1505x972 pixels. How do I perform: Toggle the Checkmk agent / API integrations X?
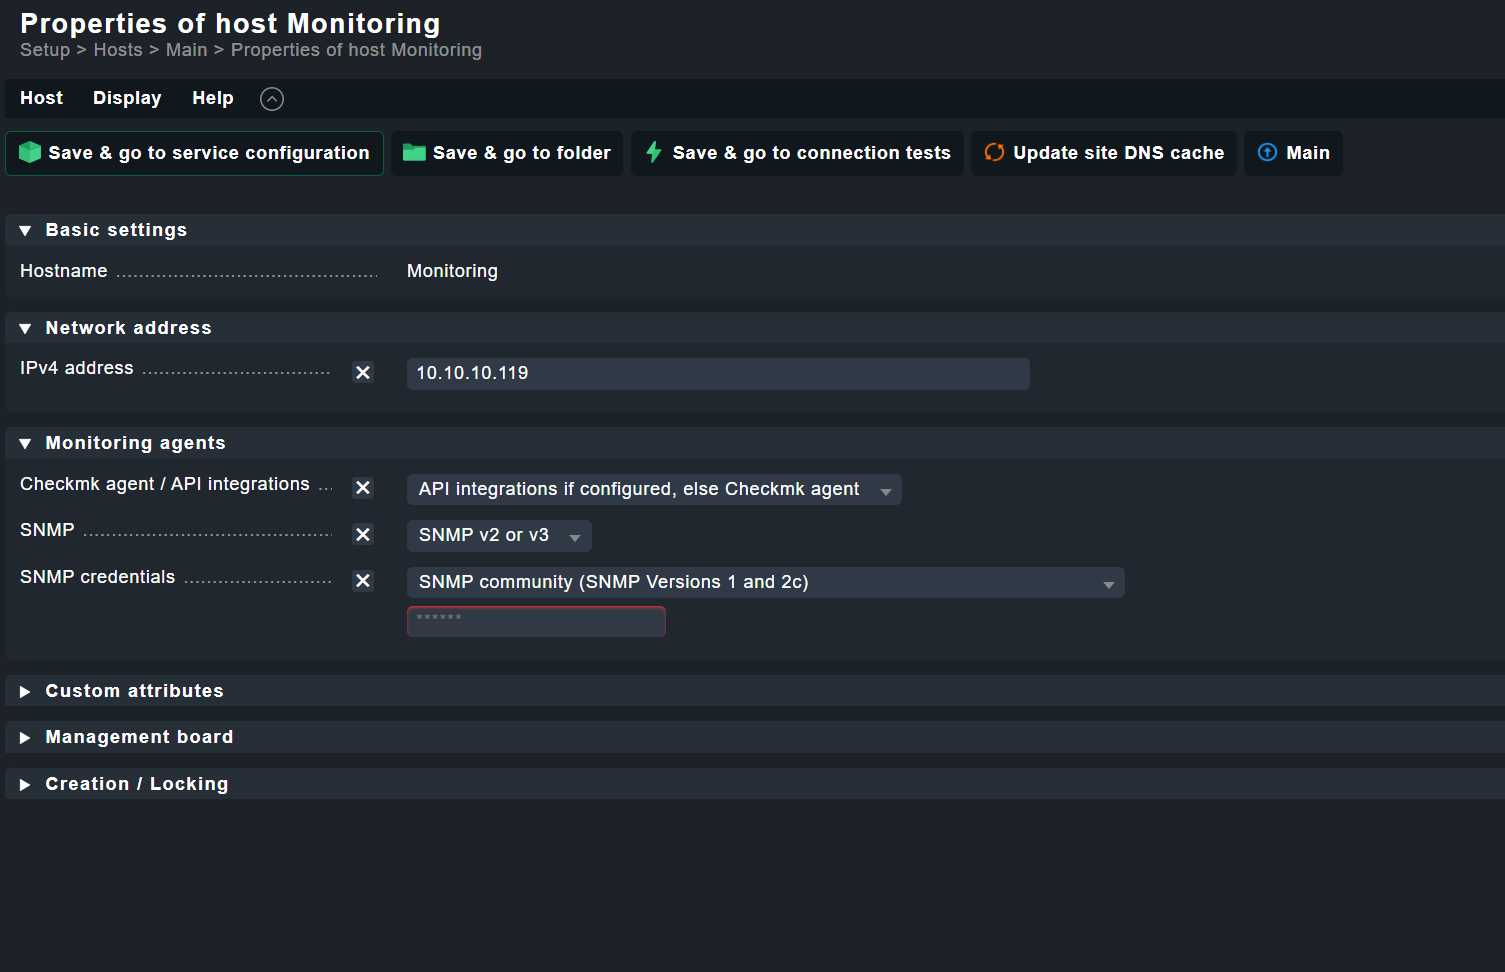[363, 488]
